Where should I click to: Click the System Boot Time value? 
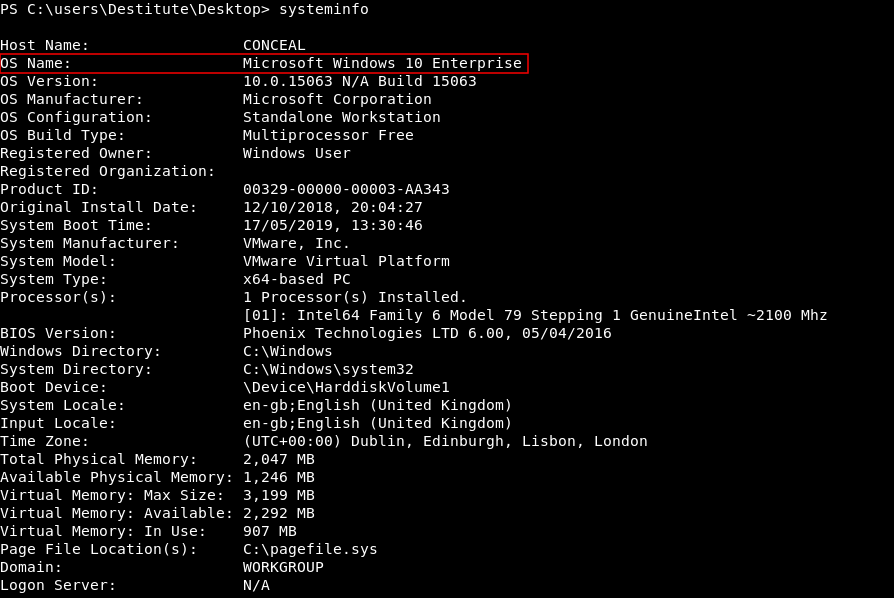[332, 225]
